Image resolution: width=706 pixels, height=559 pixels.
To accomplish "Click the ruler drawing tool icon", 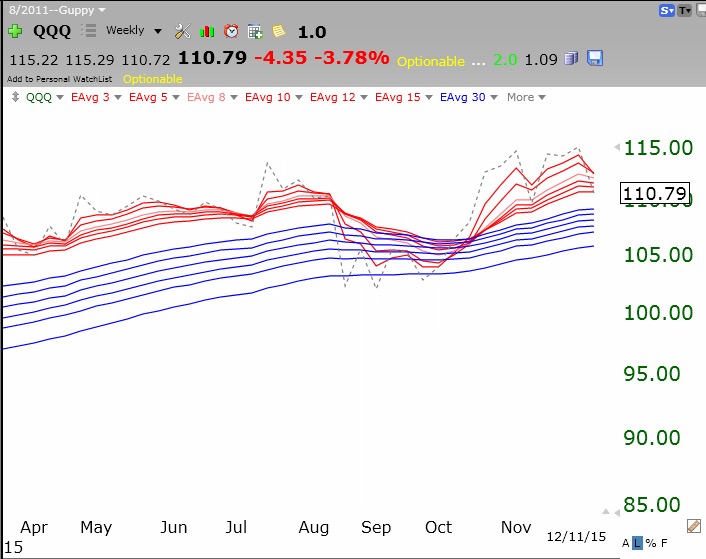I will [x=693, y=525].
